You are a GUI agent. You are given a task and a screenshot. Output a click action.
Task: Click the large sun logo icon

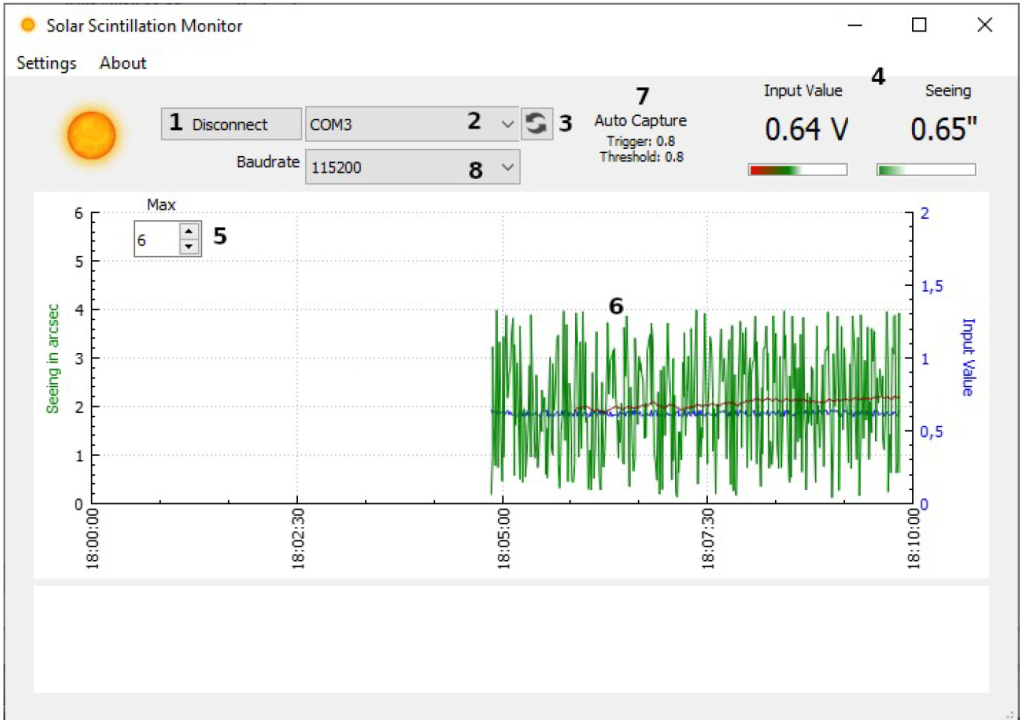(x=92, y=134)
